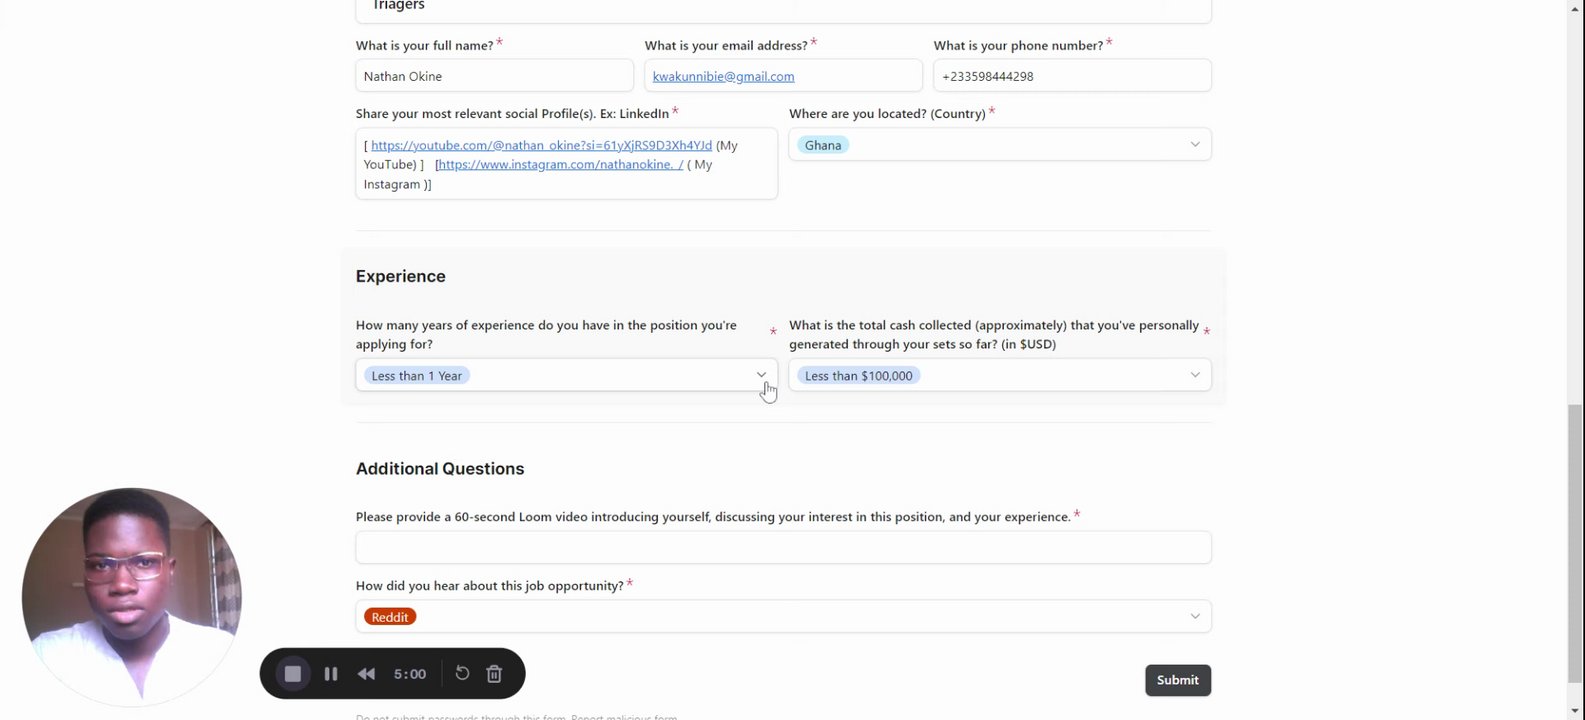Stop the Loom screen recording
The height and width of the screenshot is (720, 1585).
pos(293,674)
